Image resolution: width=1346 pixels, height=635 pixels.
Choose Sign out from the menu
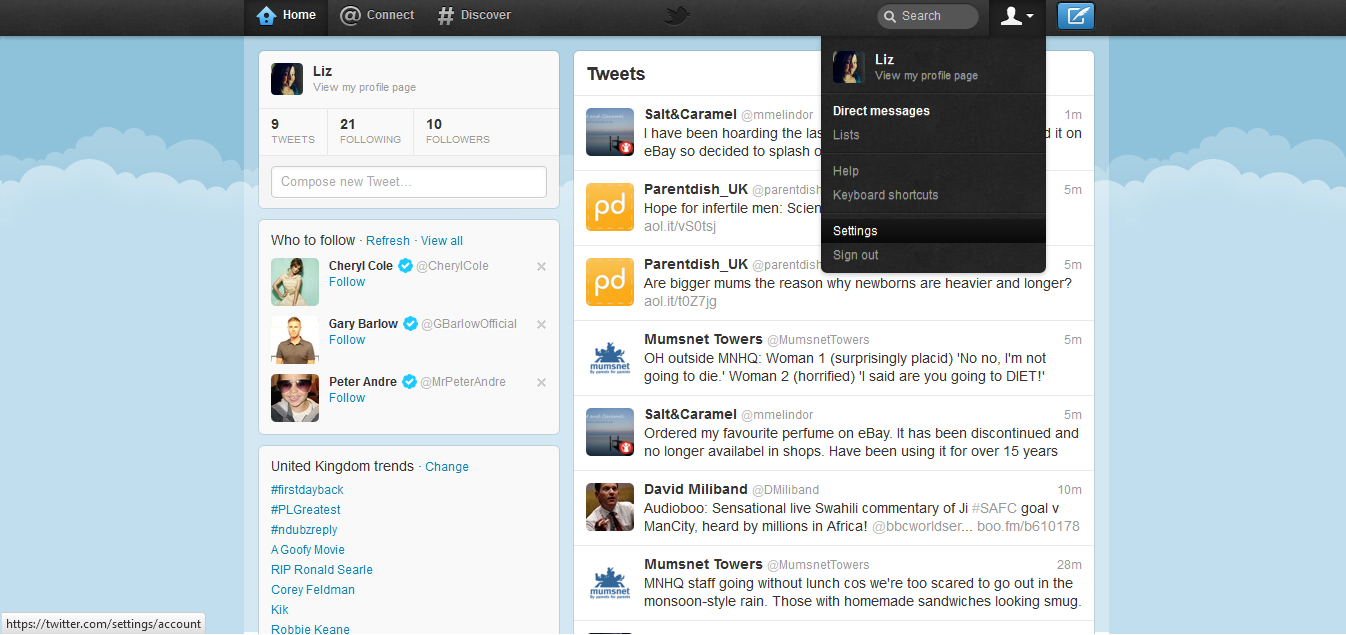coord(855,255)
